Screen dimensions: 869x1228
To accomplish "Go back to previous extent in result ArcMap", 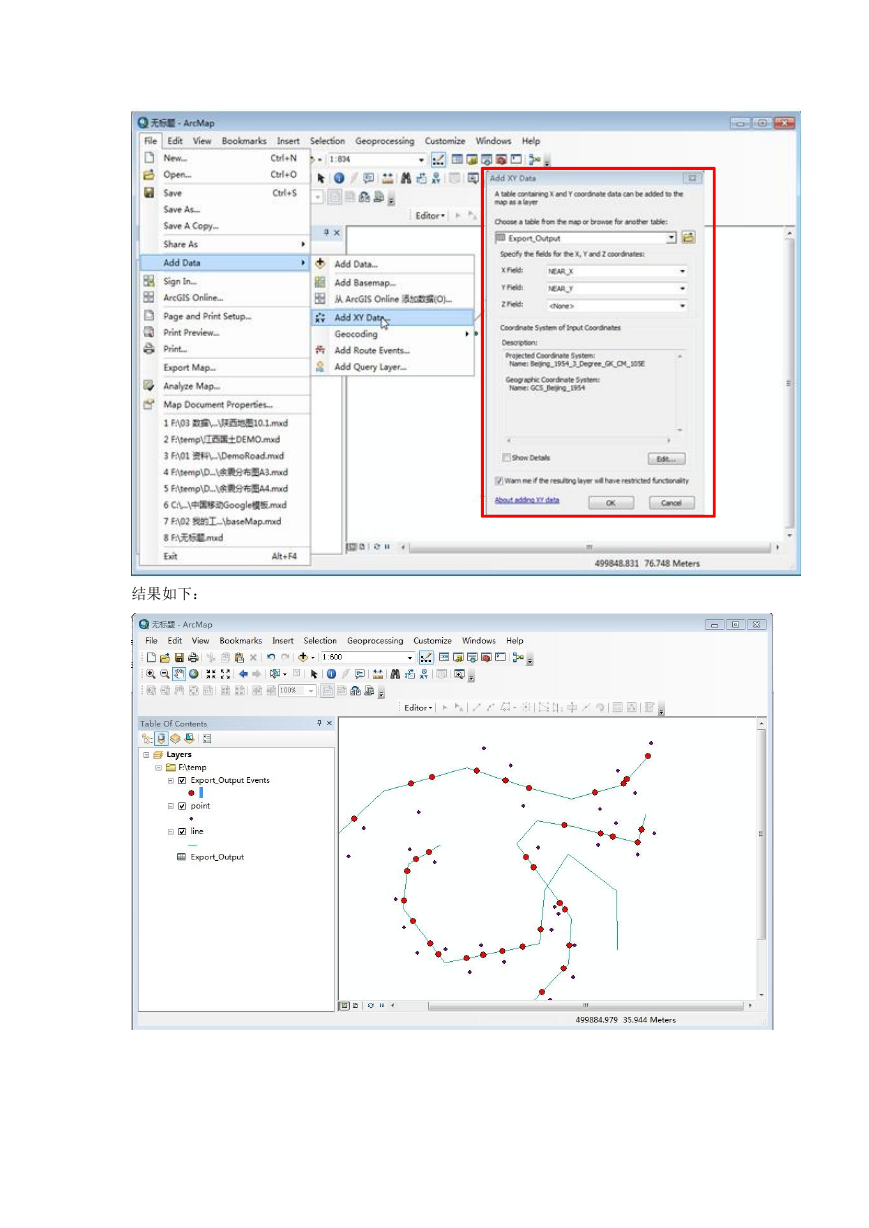I will pos(243,673).
